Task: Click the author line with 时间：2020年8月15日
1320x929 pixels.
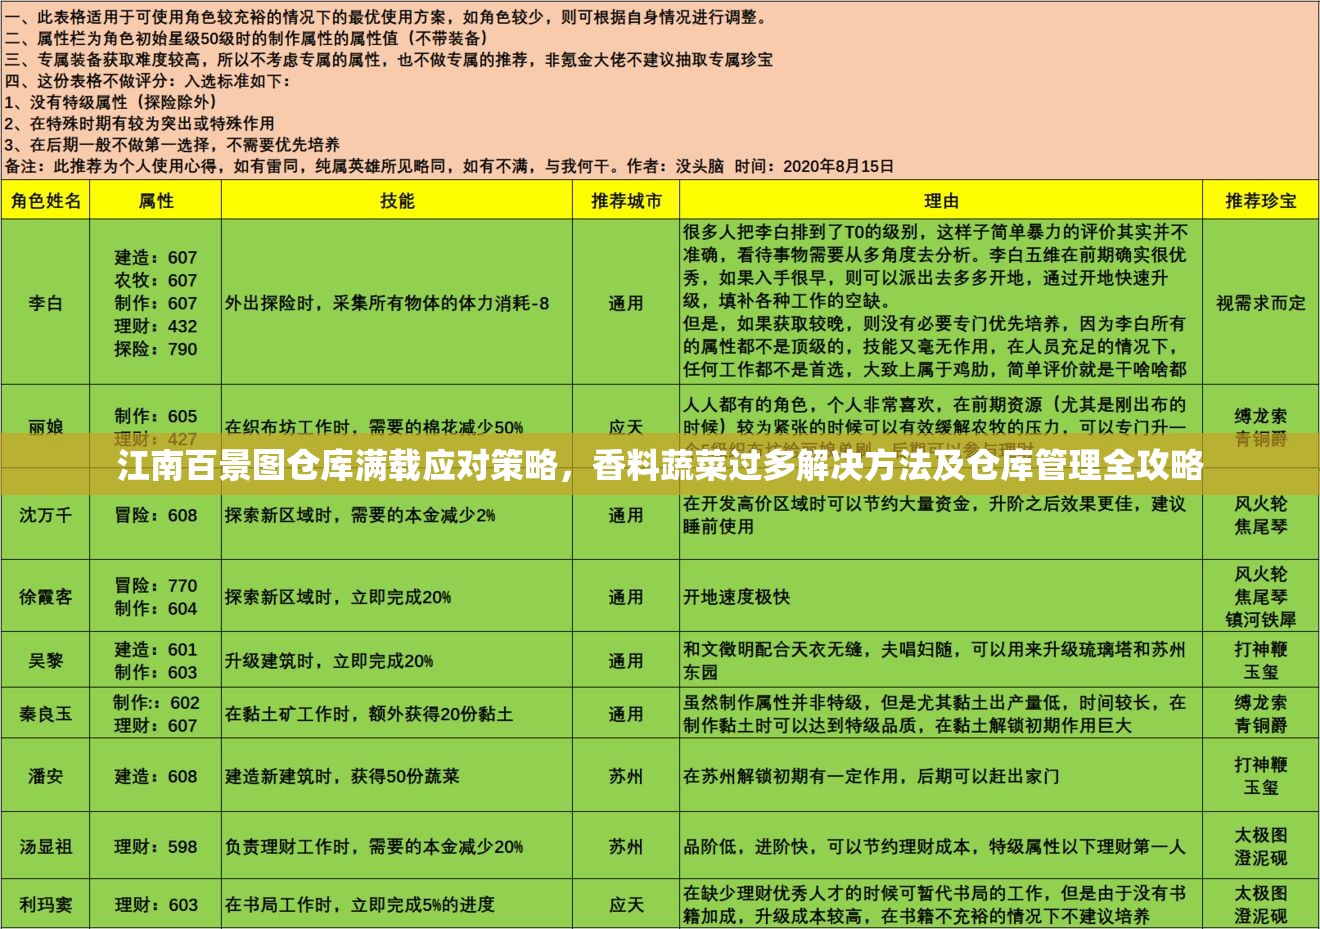Action: point(449,166)
